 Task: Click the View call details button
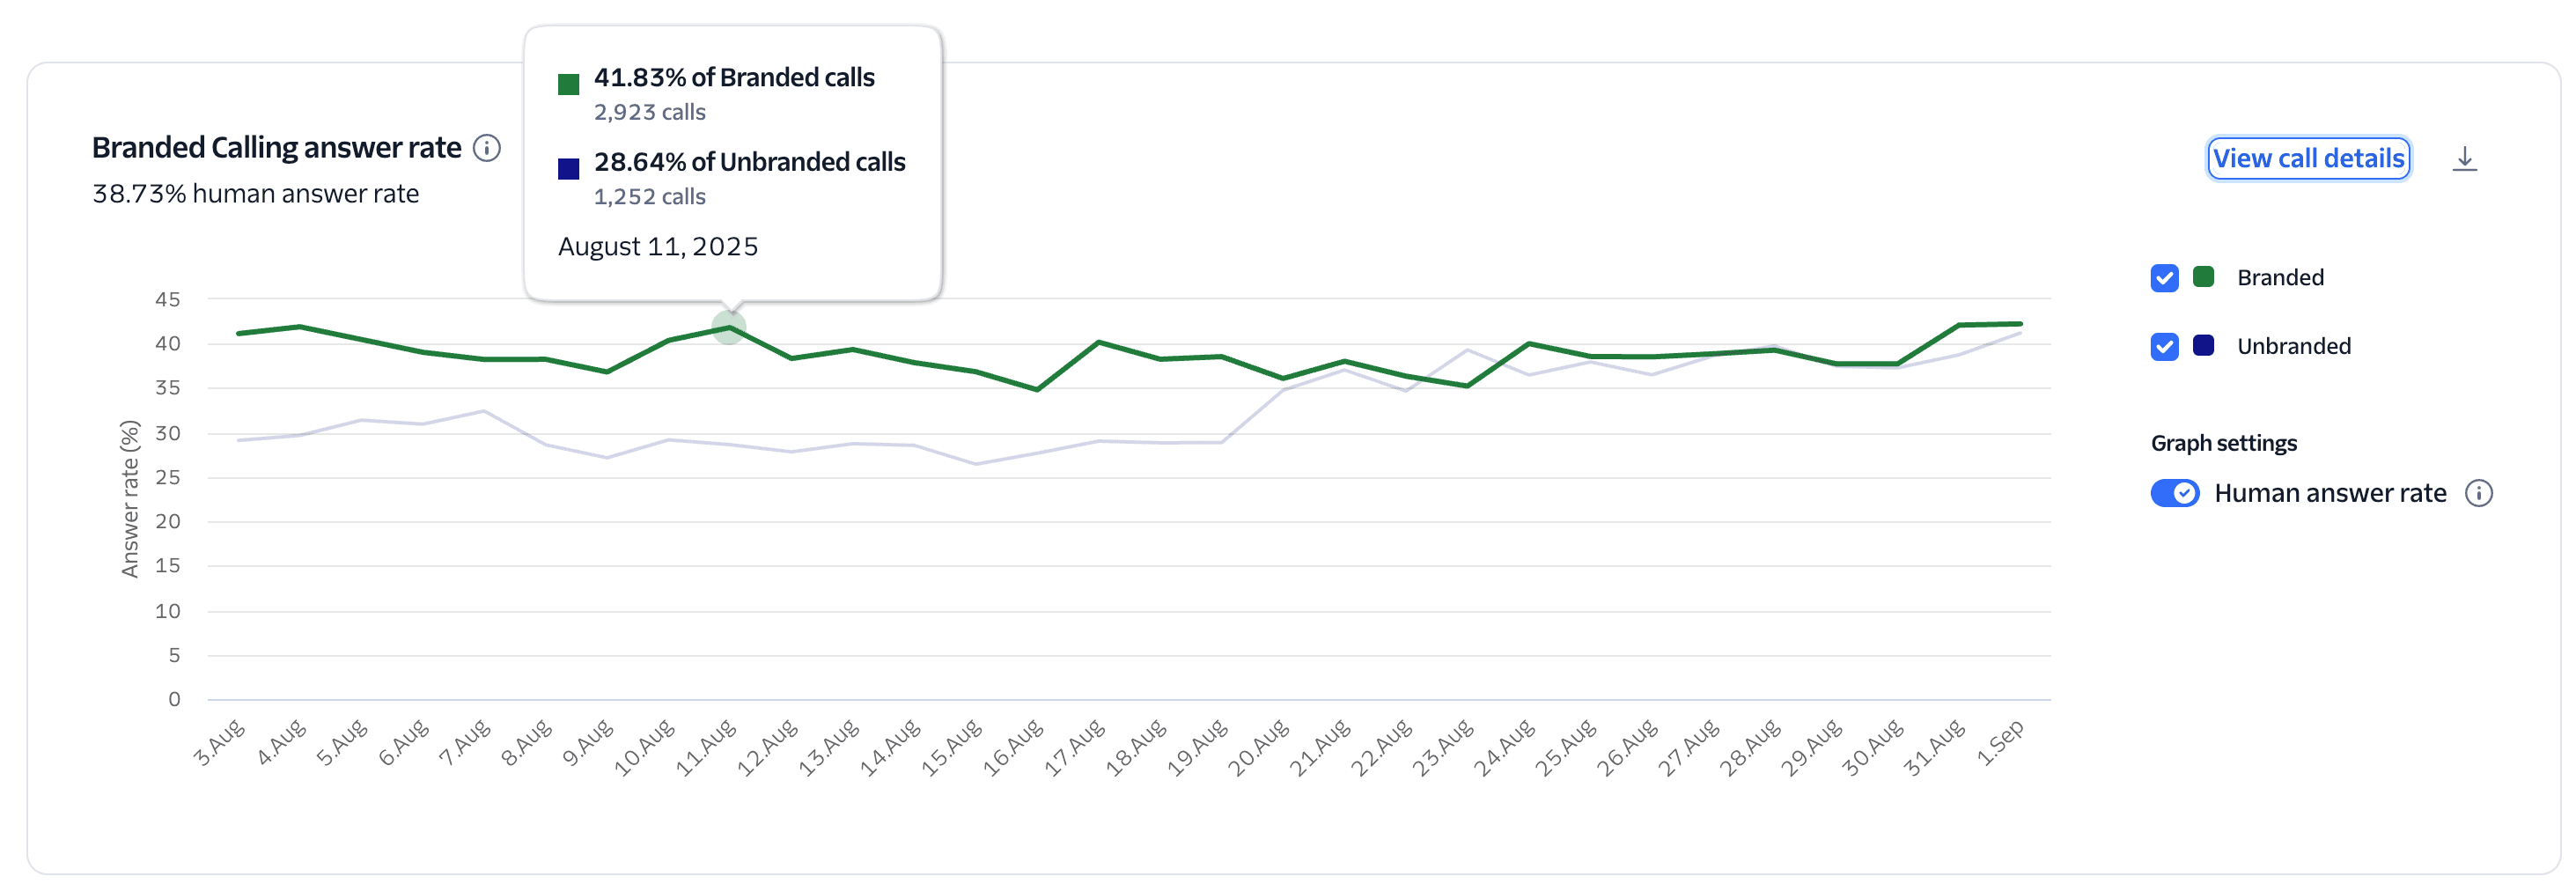point(2308,158)
